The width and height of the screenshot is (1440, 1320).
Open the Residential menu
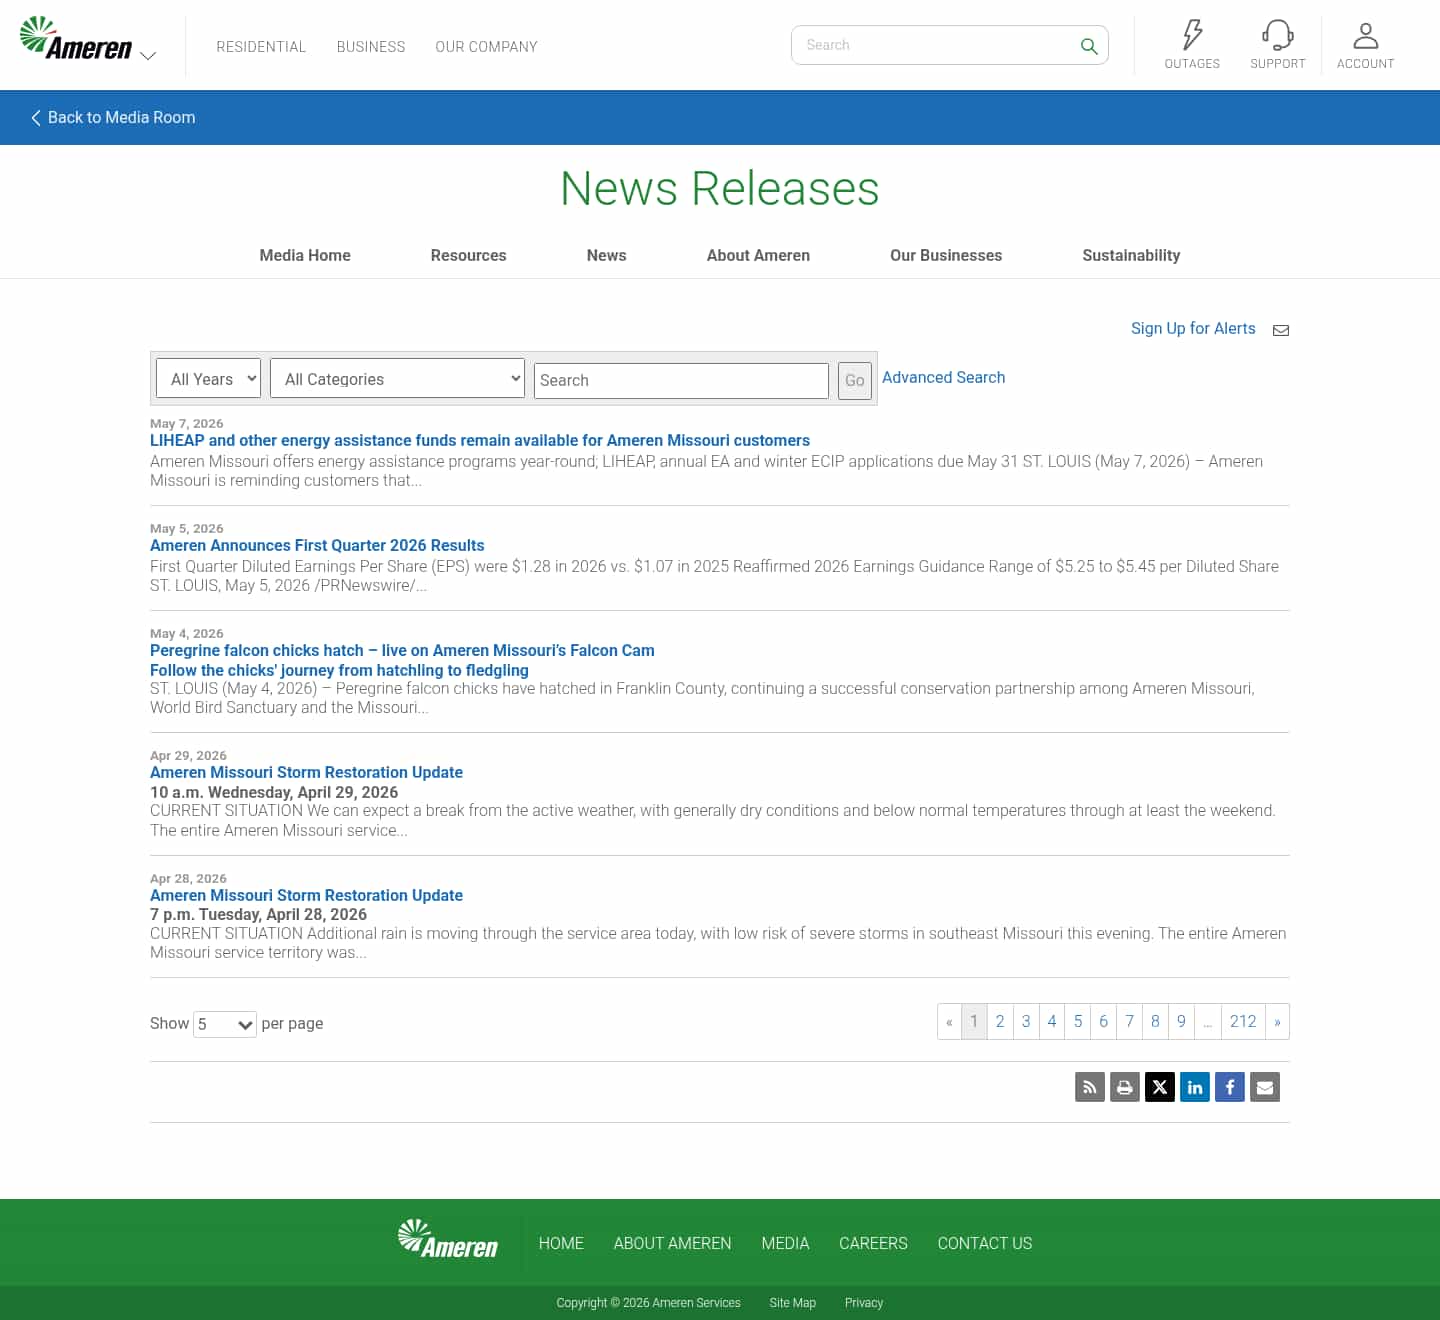[x=261, y=47]
